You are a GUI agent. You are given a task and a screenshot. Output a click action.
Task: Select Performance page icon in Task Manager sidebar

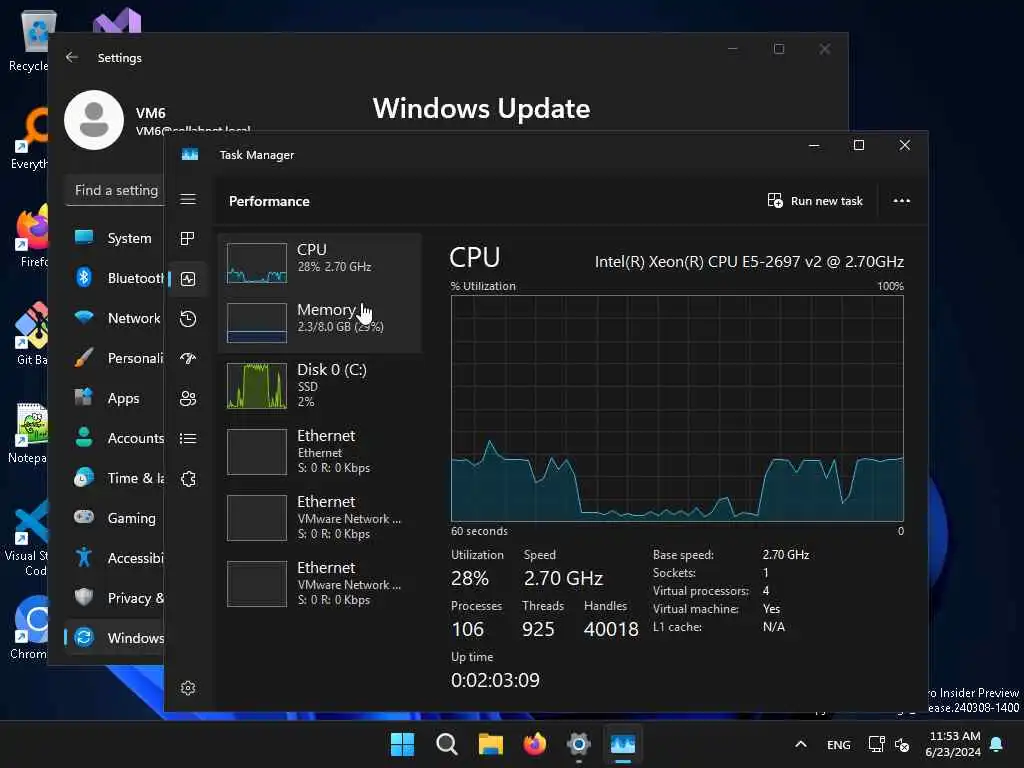coord(188,279)
